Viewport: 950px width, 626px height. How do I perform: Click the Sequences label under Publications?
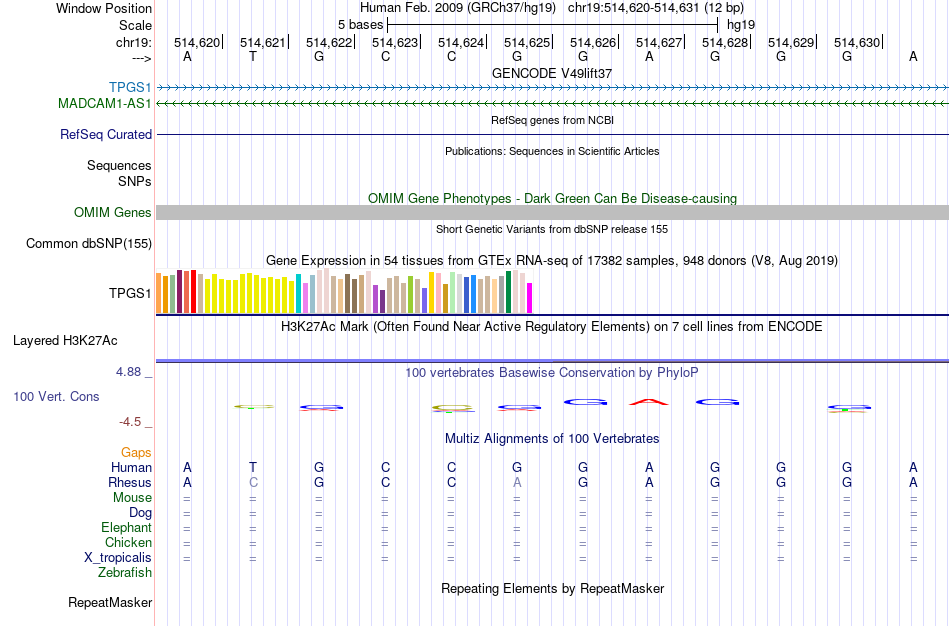pyautogui.click(x=119, y=165)
